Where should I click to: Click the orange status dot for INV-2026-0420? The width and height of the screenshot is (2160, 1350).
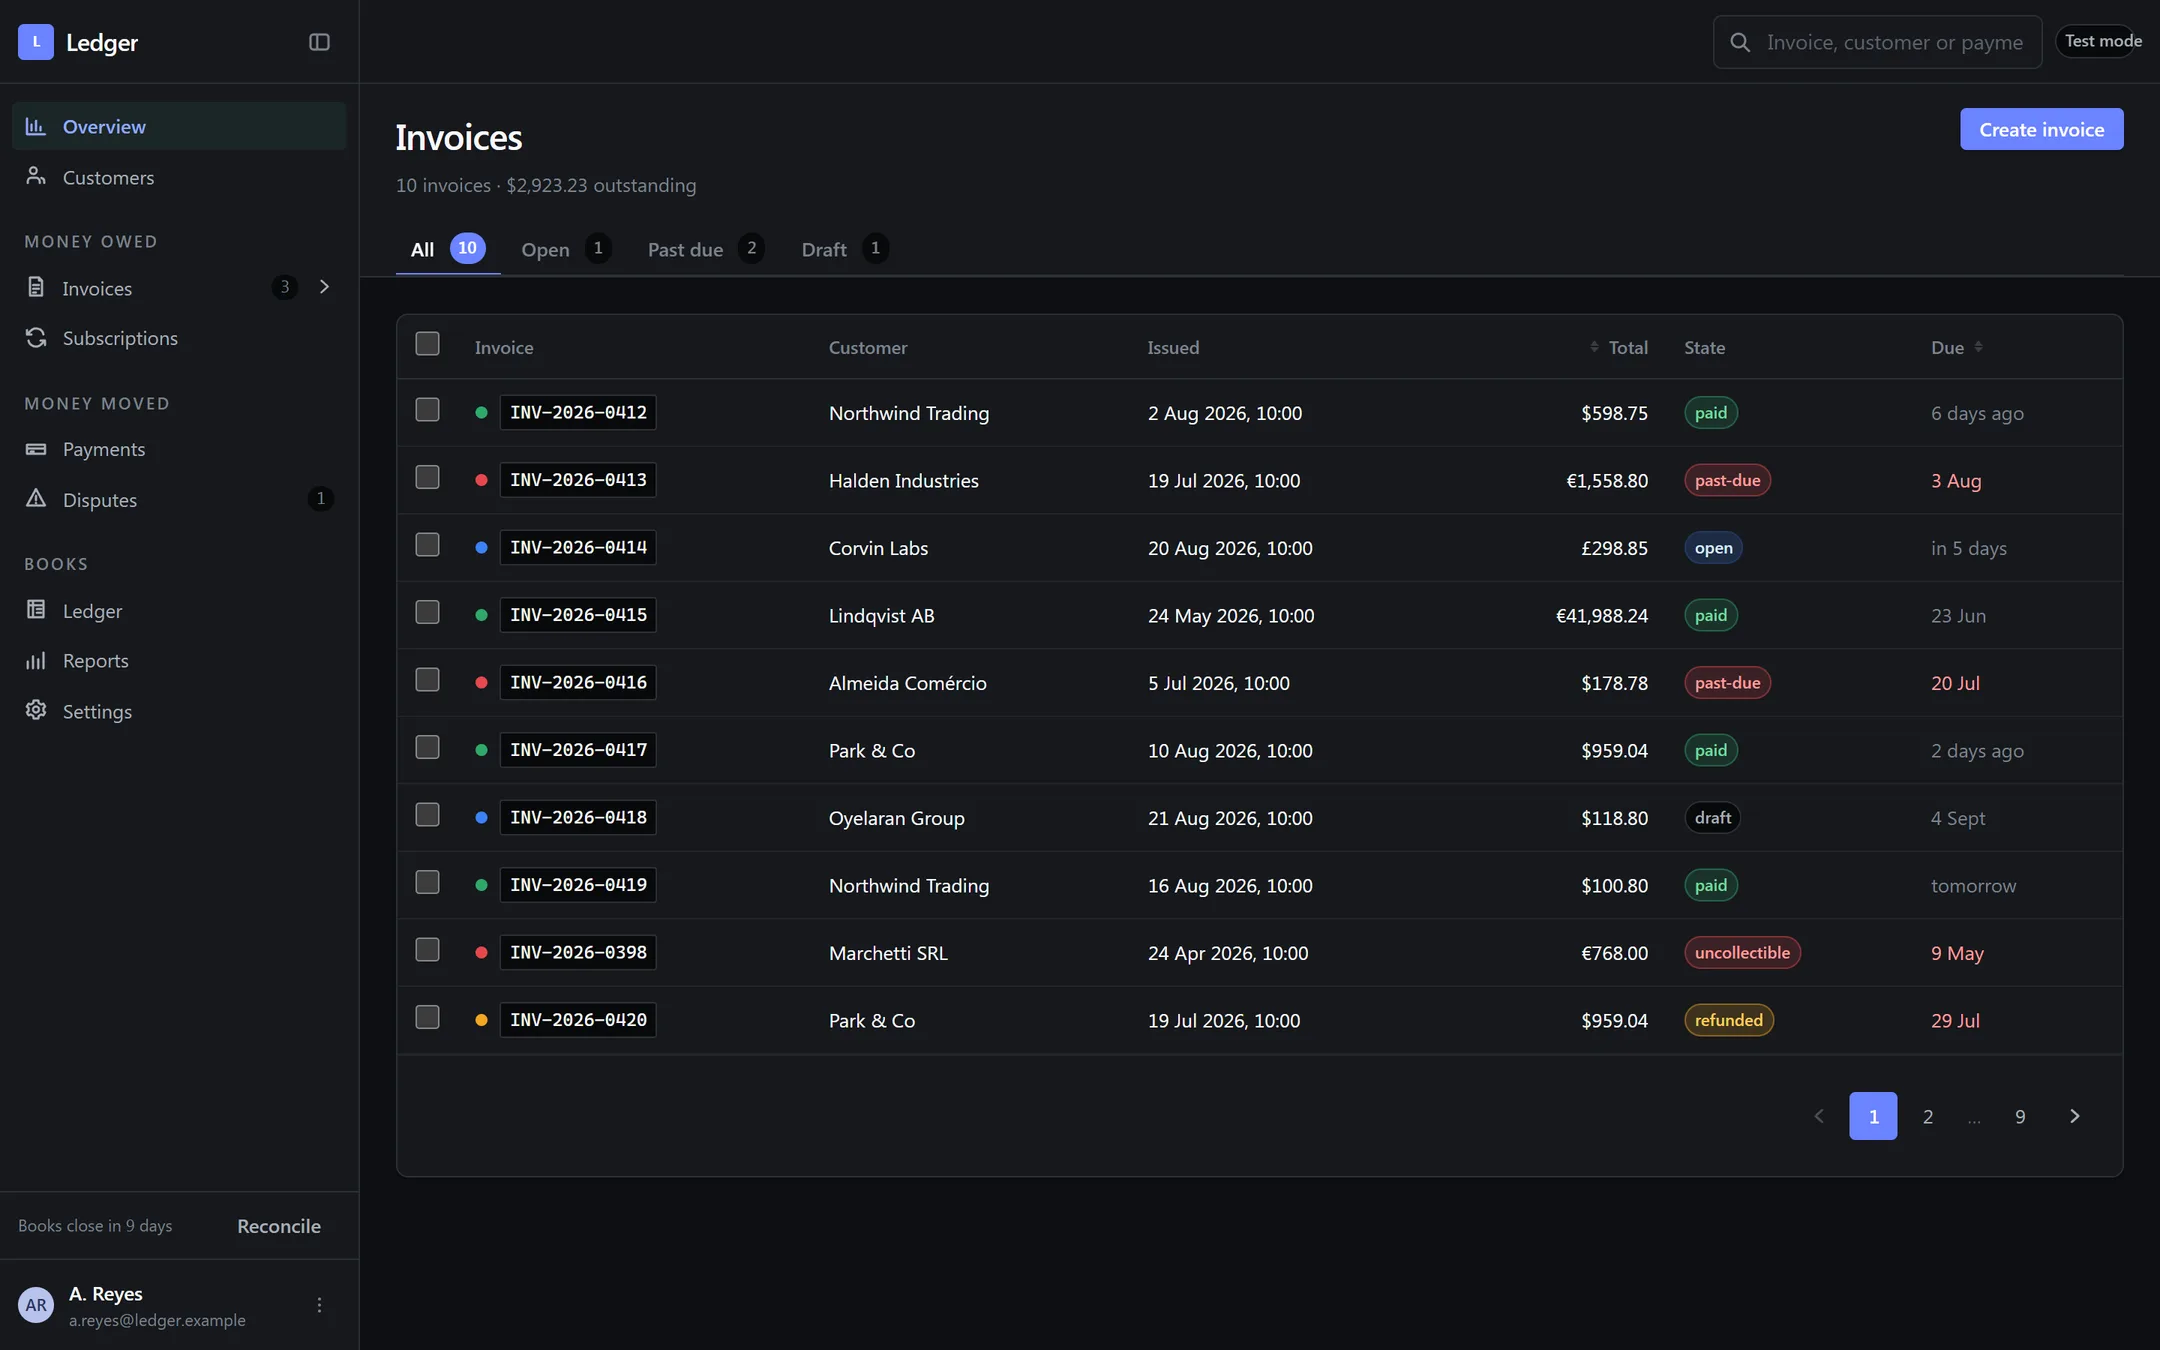[481, 1020]
